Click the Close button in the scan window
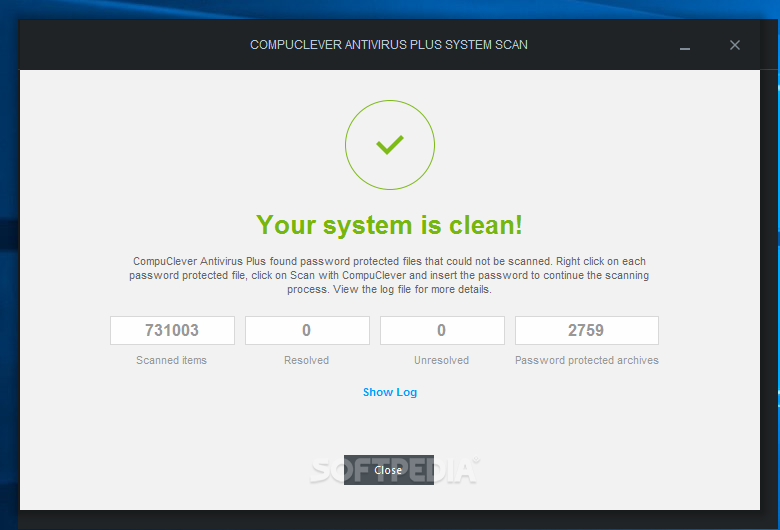This screenshot has width=780, height=530. [x=389, y=470]
